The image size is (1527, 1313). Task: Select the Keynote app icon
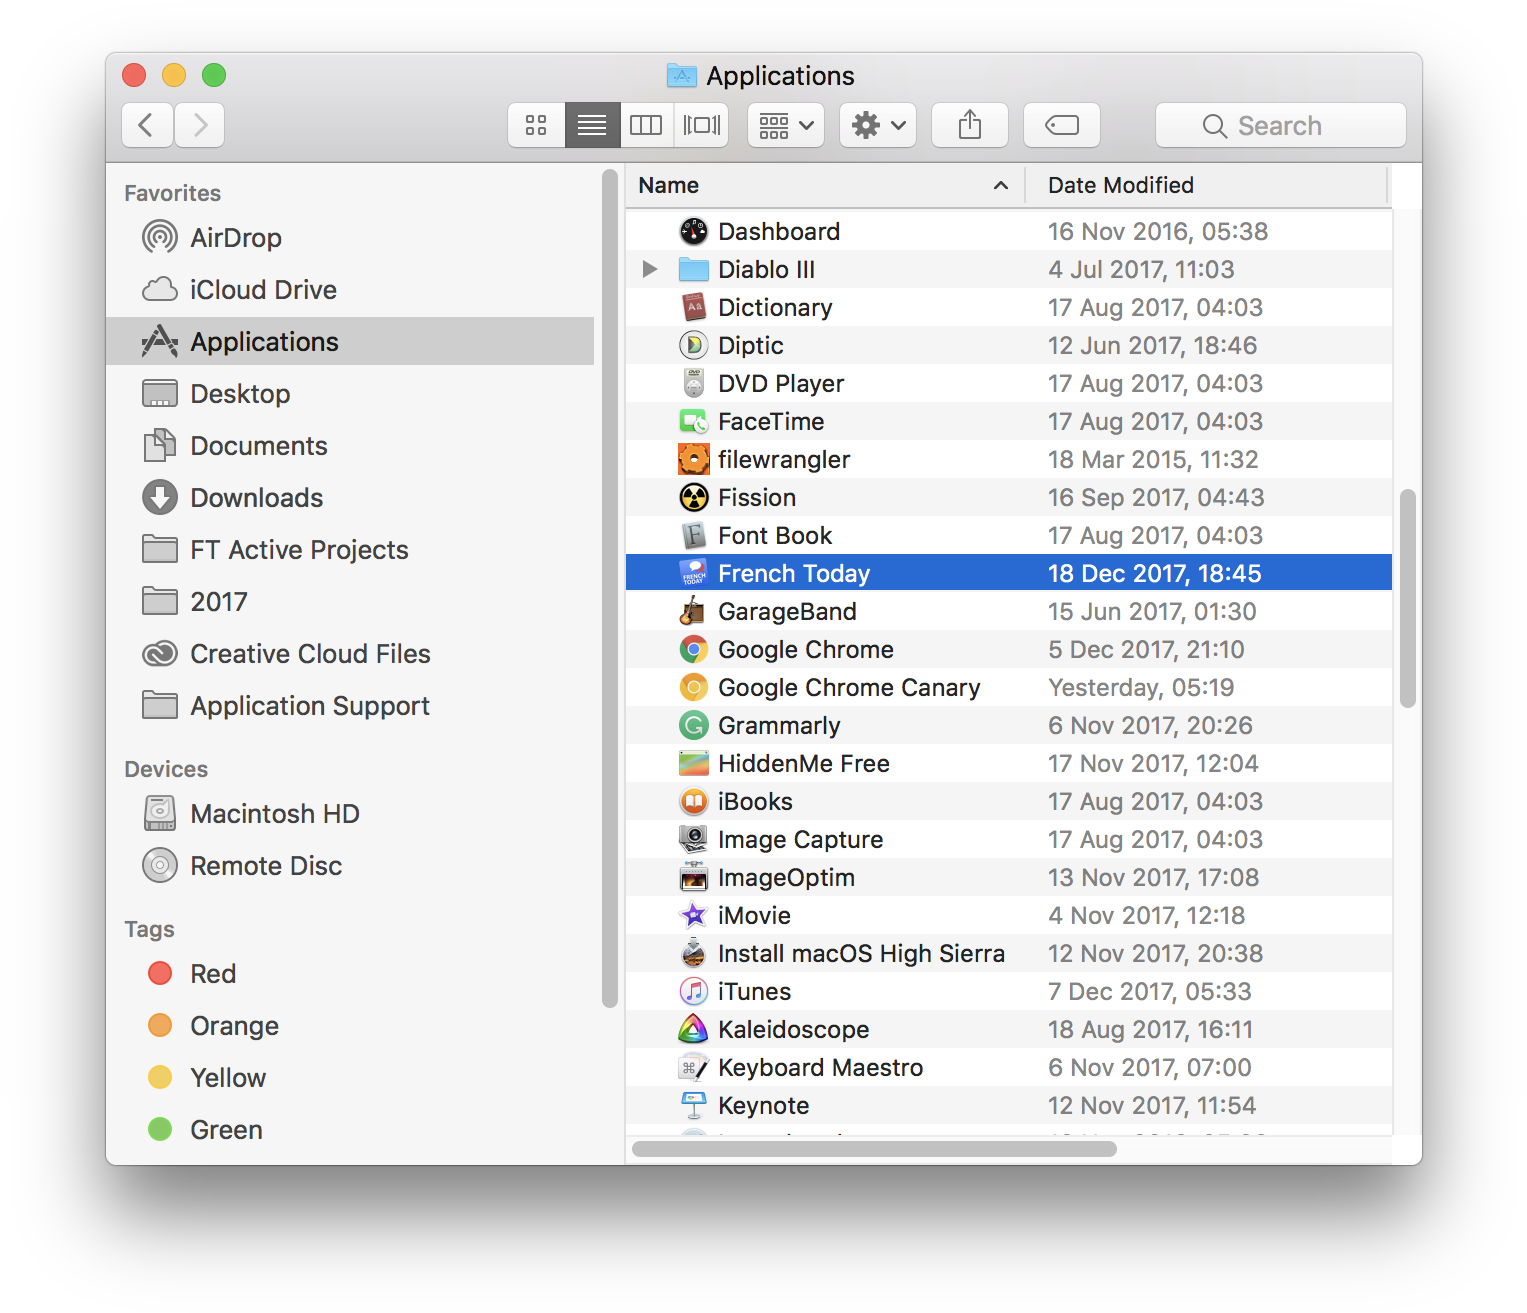[694, 1105]
